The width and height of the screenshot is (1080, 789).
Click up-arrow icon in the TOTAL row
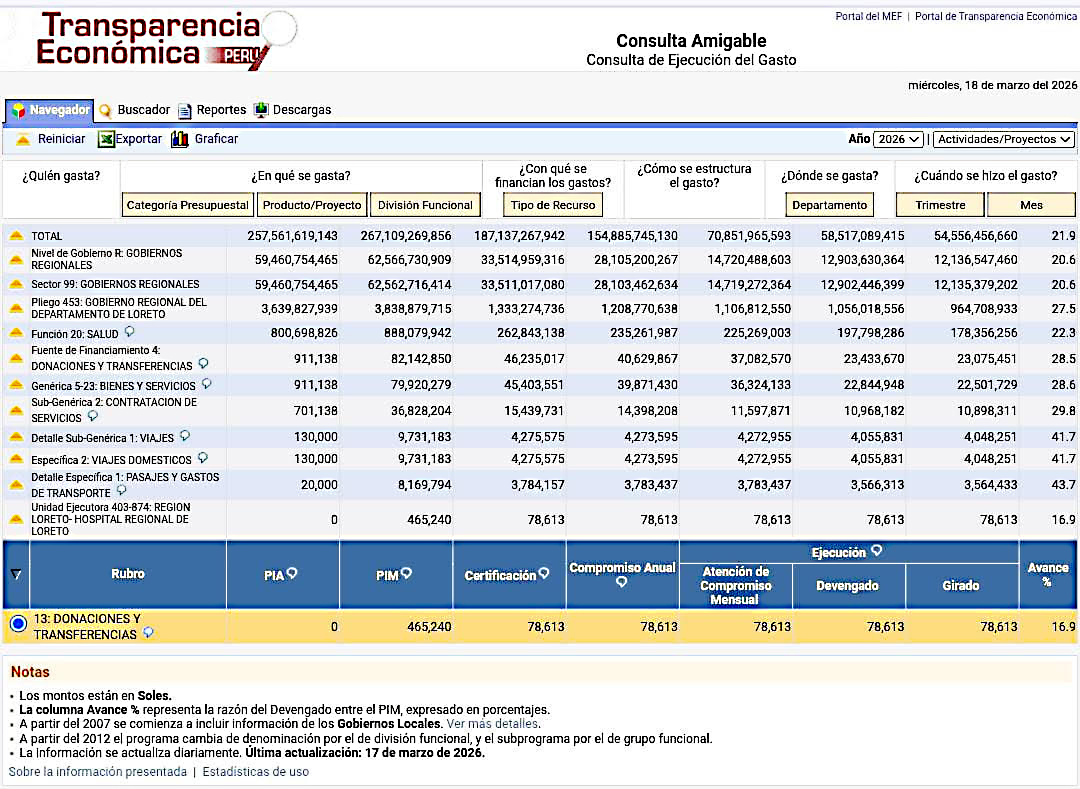click(x=16, y=236)
